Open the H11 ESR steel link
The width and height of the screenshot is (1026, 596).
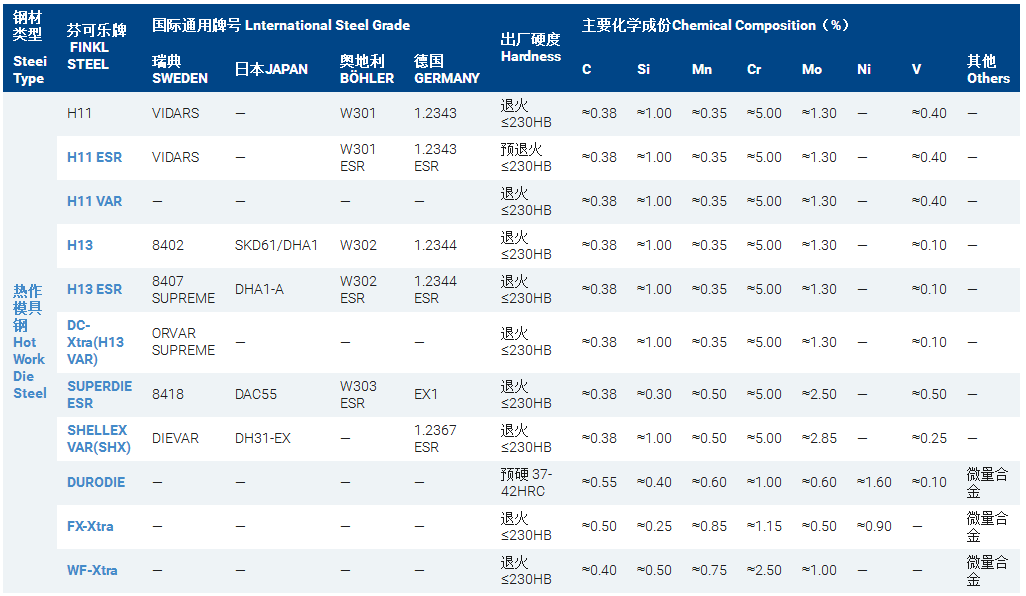(94, 157)
